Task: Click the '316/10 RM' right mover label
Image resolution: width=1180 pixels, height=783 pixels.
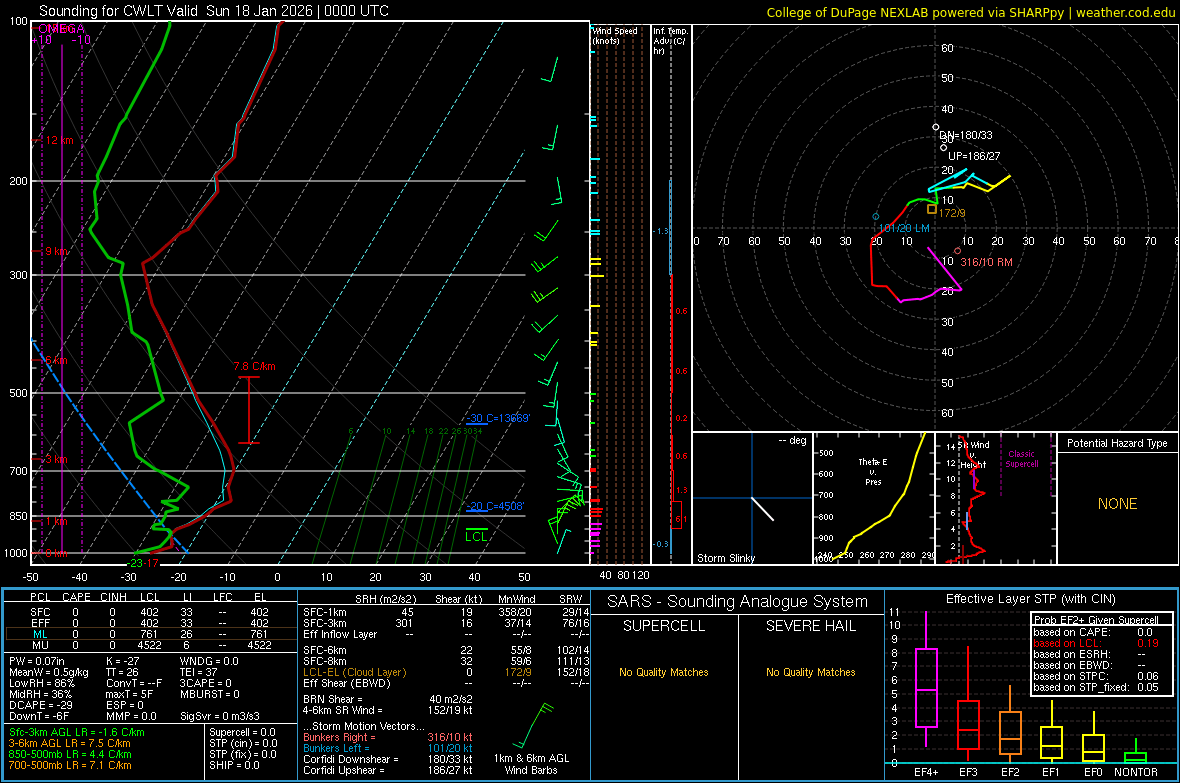Action: [986, 262]
